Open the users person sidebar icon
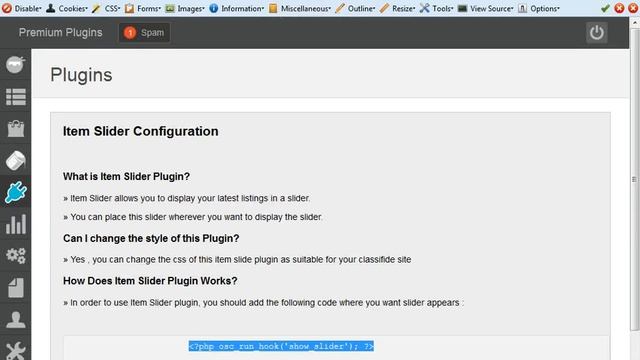Screen dimensions: 640x360 point(16,320)
